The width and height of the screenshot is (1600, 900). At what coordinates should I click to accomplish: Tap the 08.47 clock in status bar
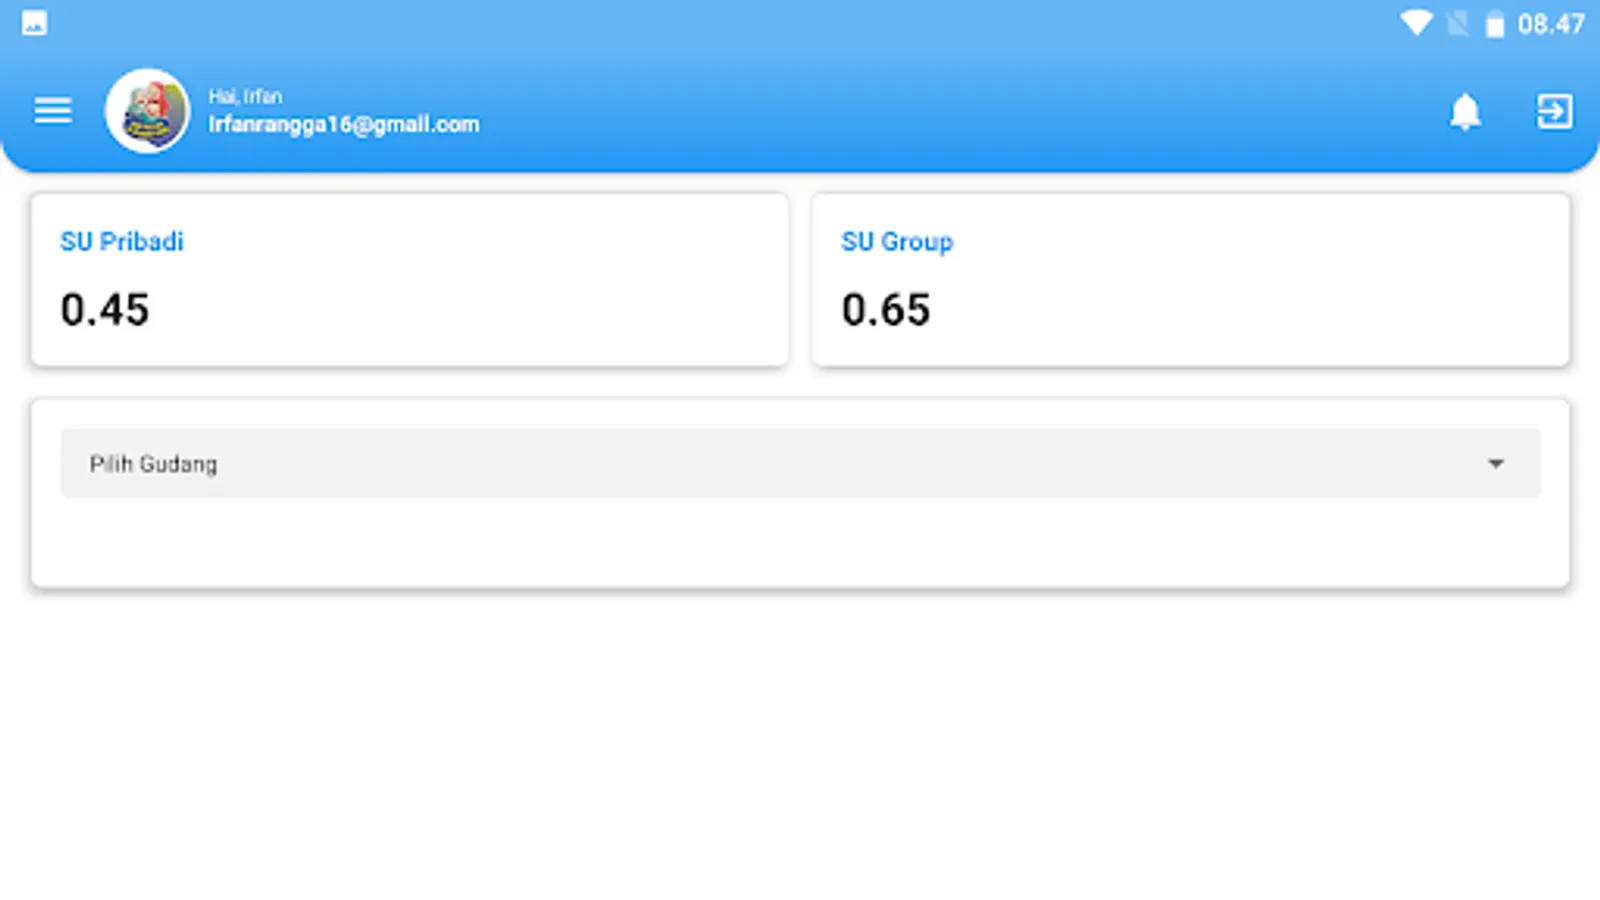point(1551,24)
